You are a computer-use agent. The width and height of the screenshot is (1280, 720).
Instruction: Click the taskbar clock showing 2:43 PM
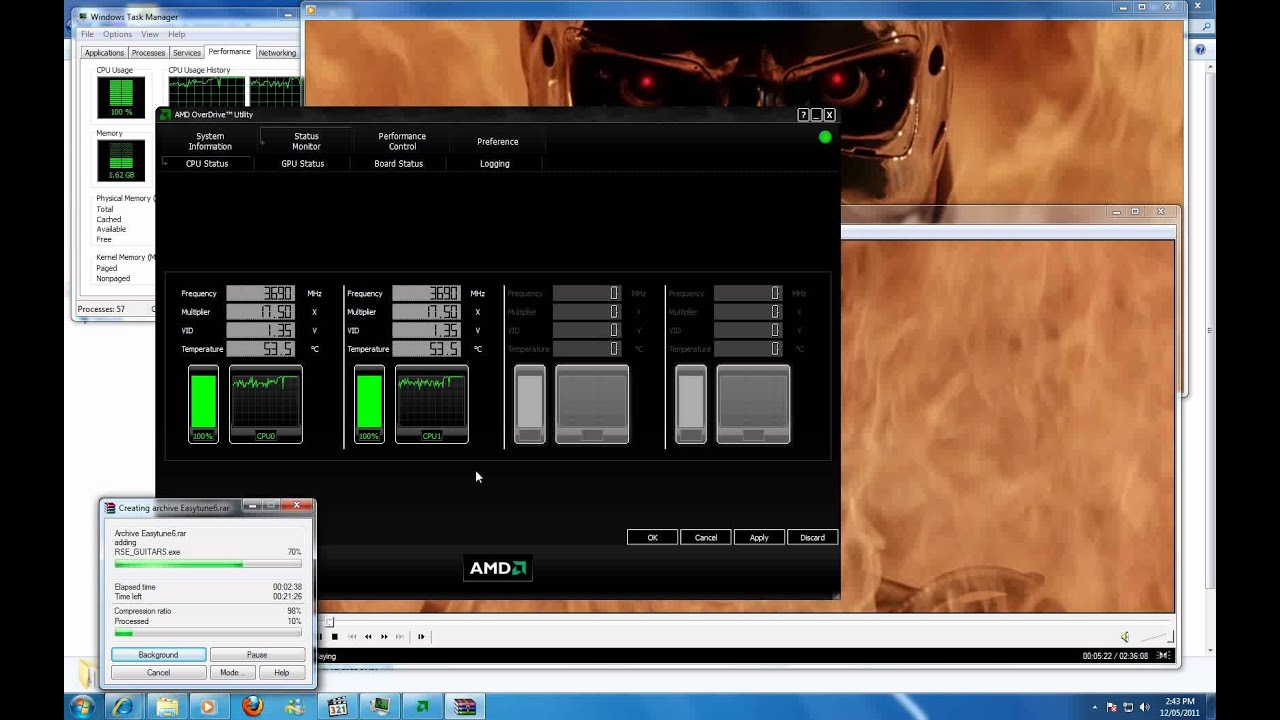(x=1181, y=707)
